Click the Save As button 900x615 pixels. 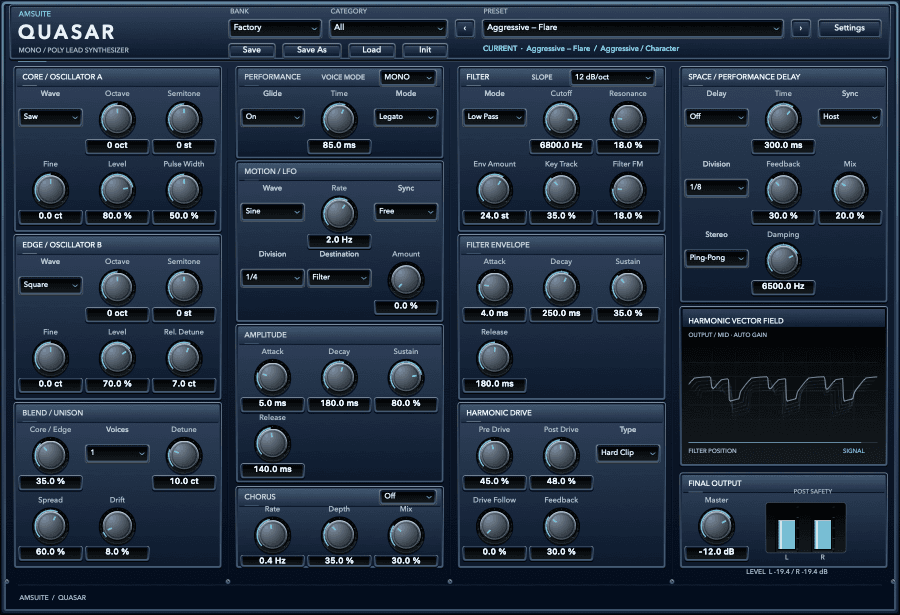pos(312,50)
